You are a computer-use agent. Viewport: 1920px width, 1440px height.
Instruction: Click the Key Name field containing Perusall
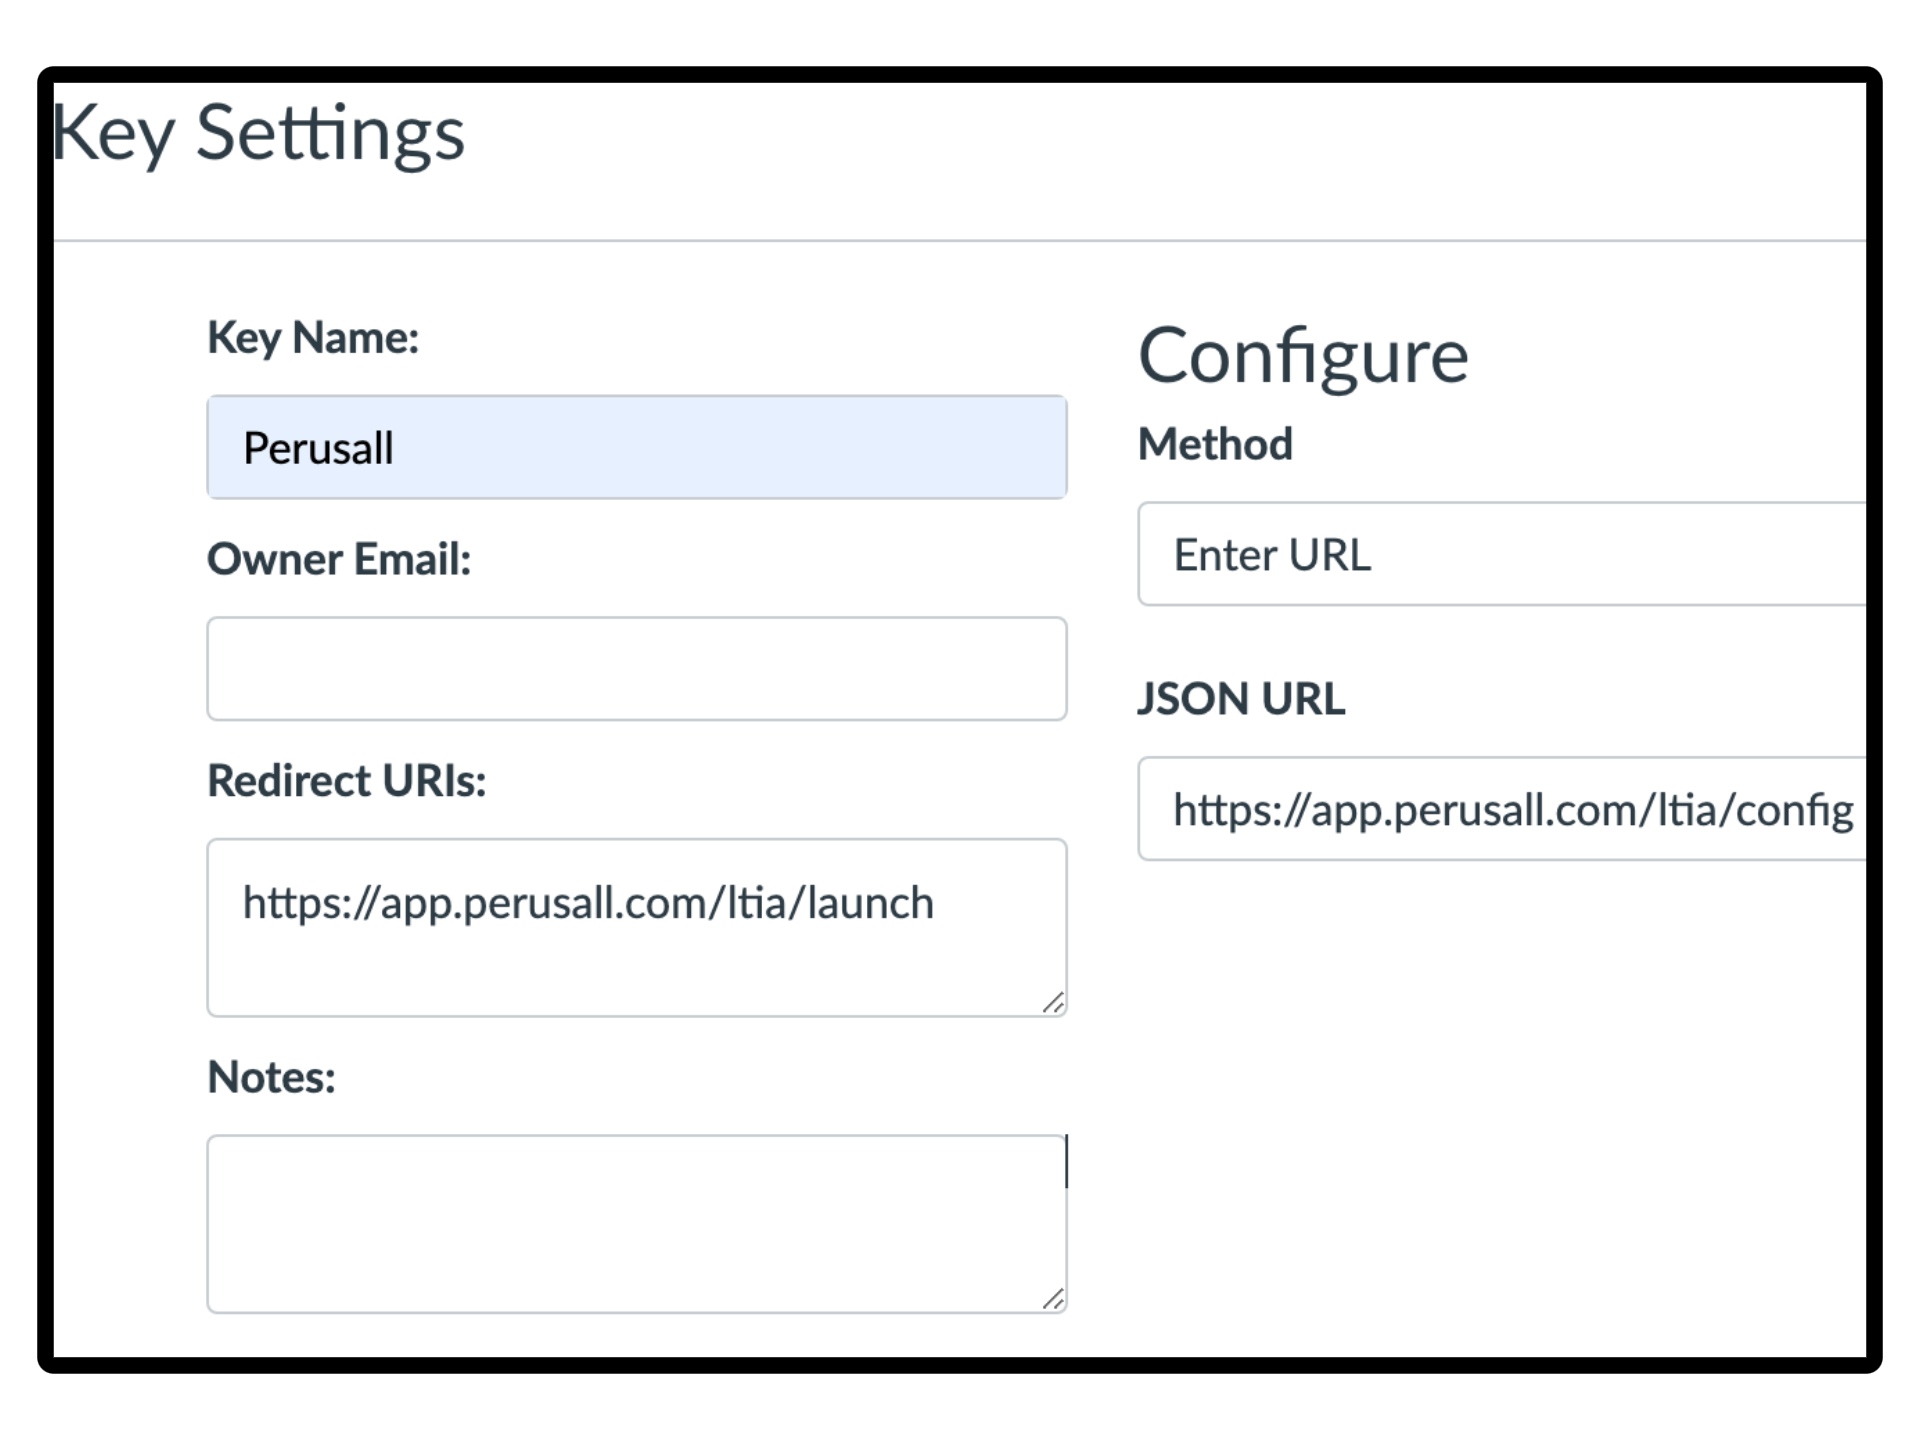coord(636,447)
